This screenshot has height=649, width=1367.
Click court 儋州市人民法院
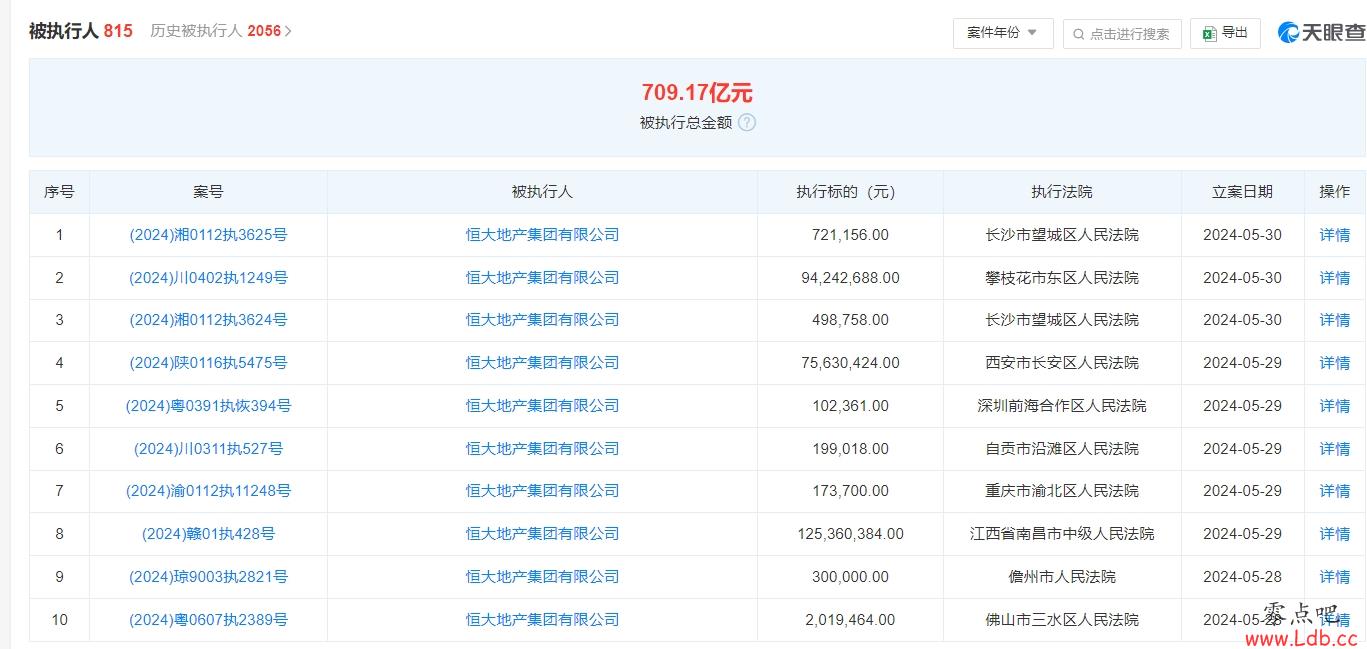pos(1062,577)
